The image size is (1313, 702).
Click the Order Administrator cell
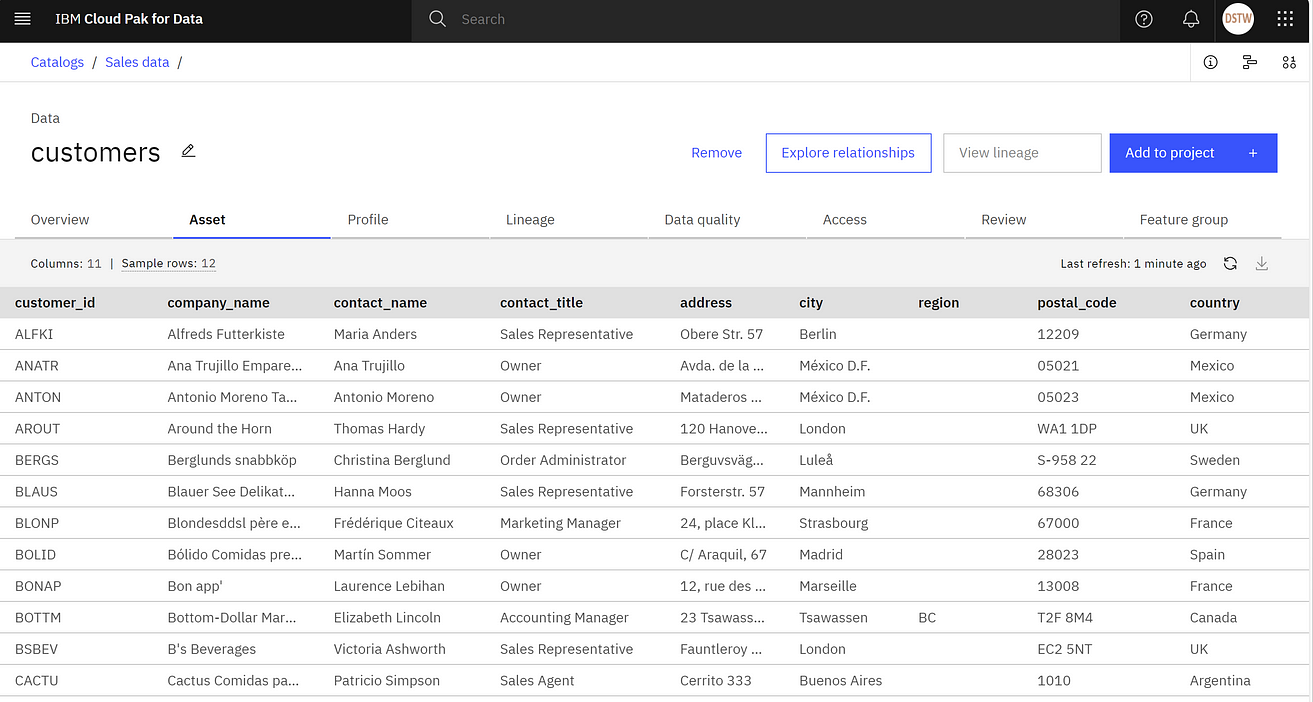(x=563, y=460)
